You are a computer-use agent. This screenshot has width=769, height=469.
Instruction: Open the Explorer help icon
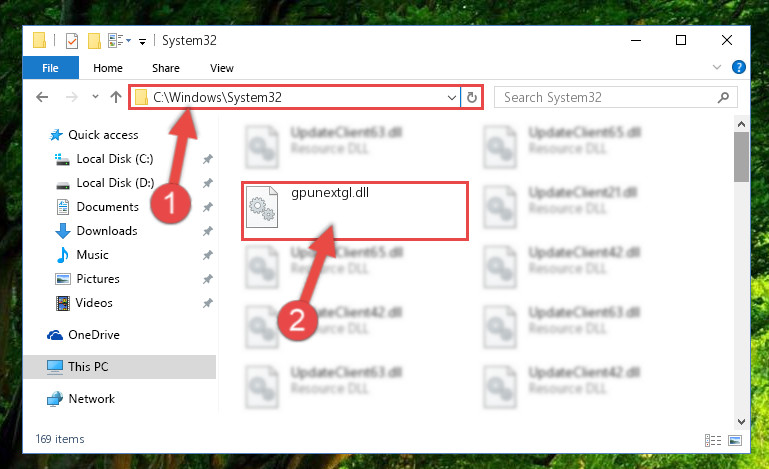click(x=738, y=67)
